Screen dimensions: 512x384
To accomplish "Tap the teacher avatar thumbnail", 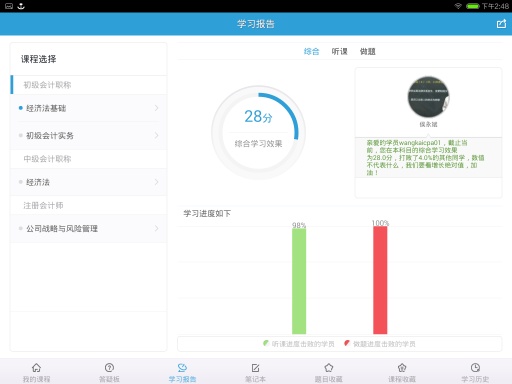I will tap(428, 97).
